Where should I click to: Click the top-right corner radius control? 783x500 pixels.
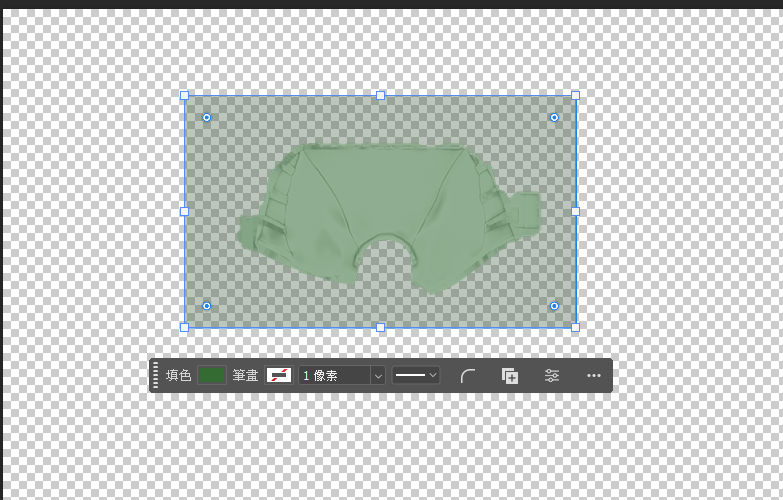tap(554, 117)
